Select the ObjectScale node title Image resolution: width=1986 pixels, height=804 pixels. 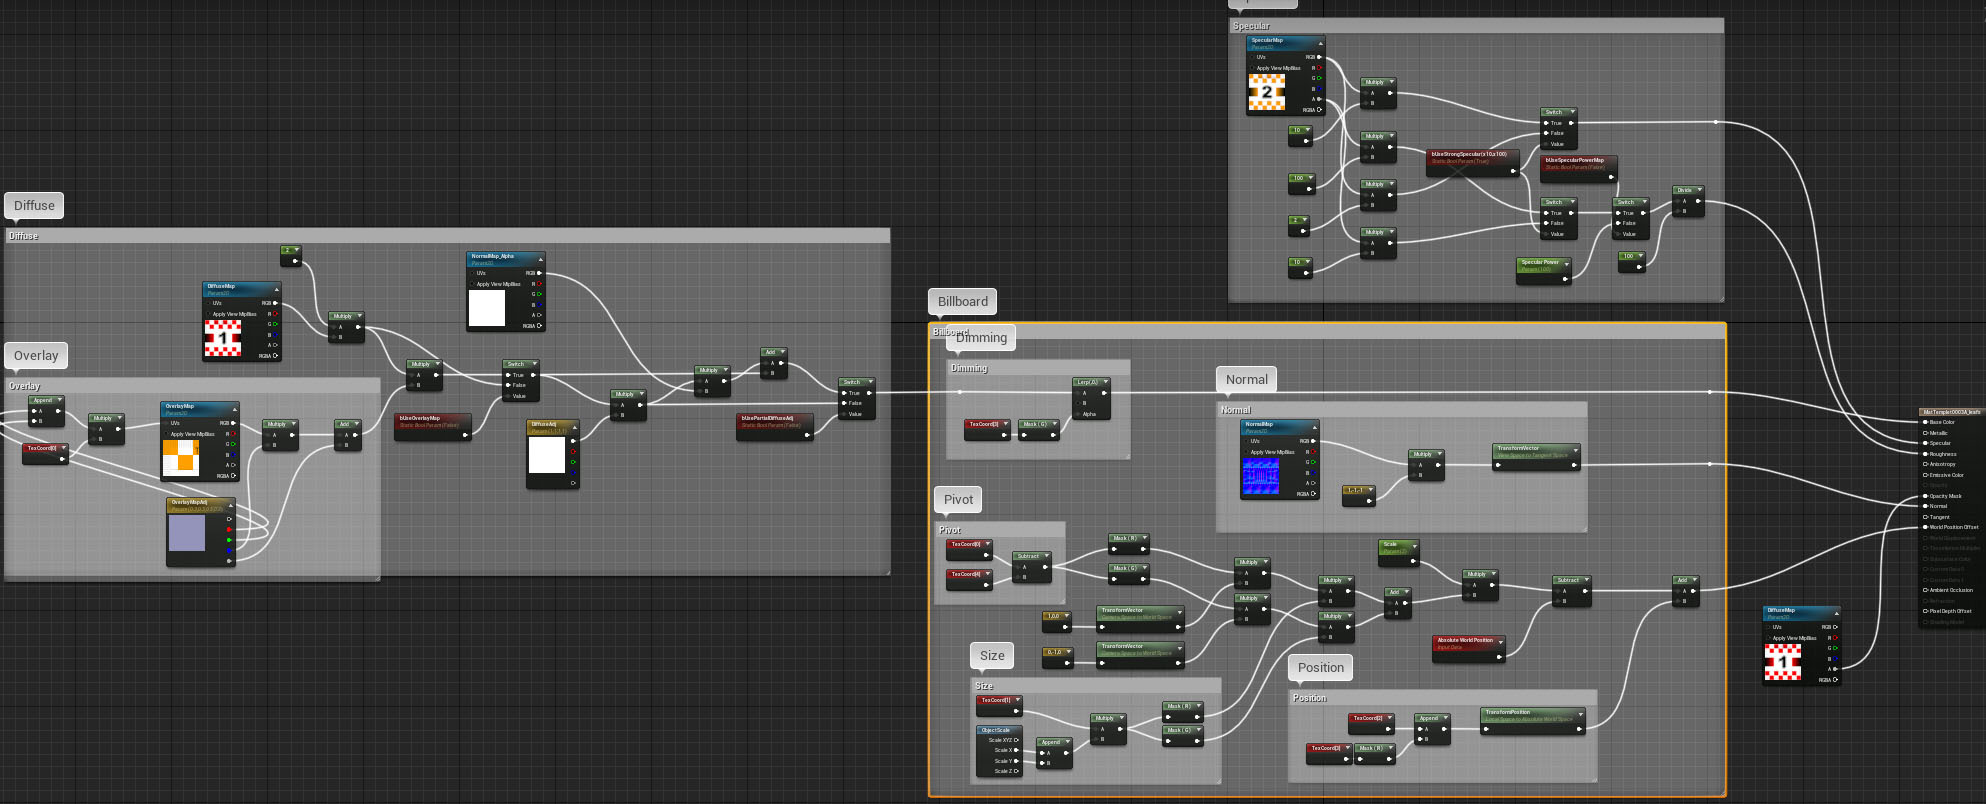coord(999,730)
